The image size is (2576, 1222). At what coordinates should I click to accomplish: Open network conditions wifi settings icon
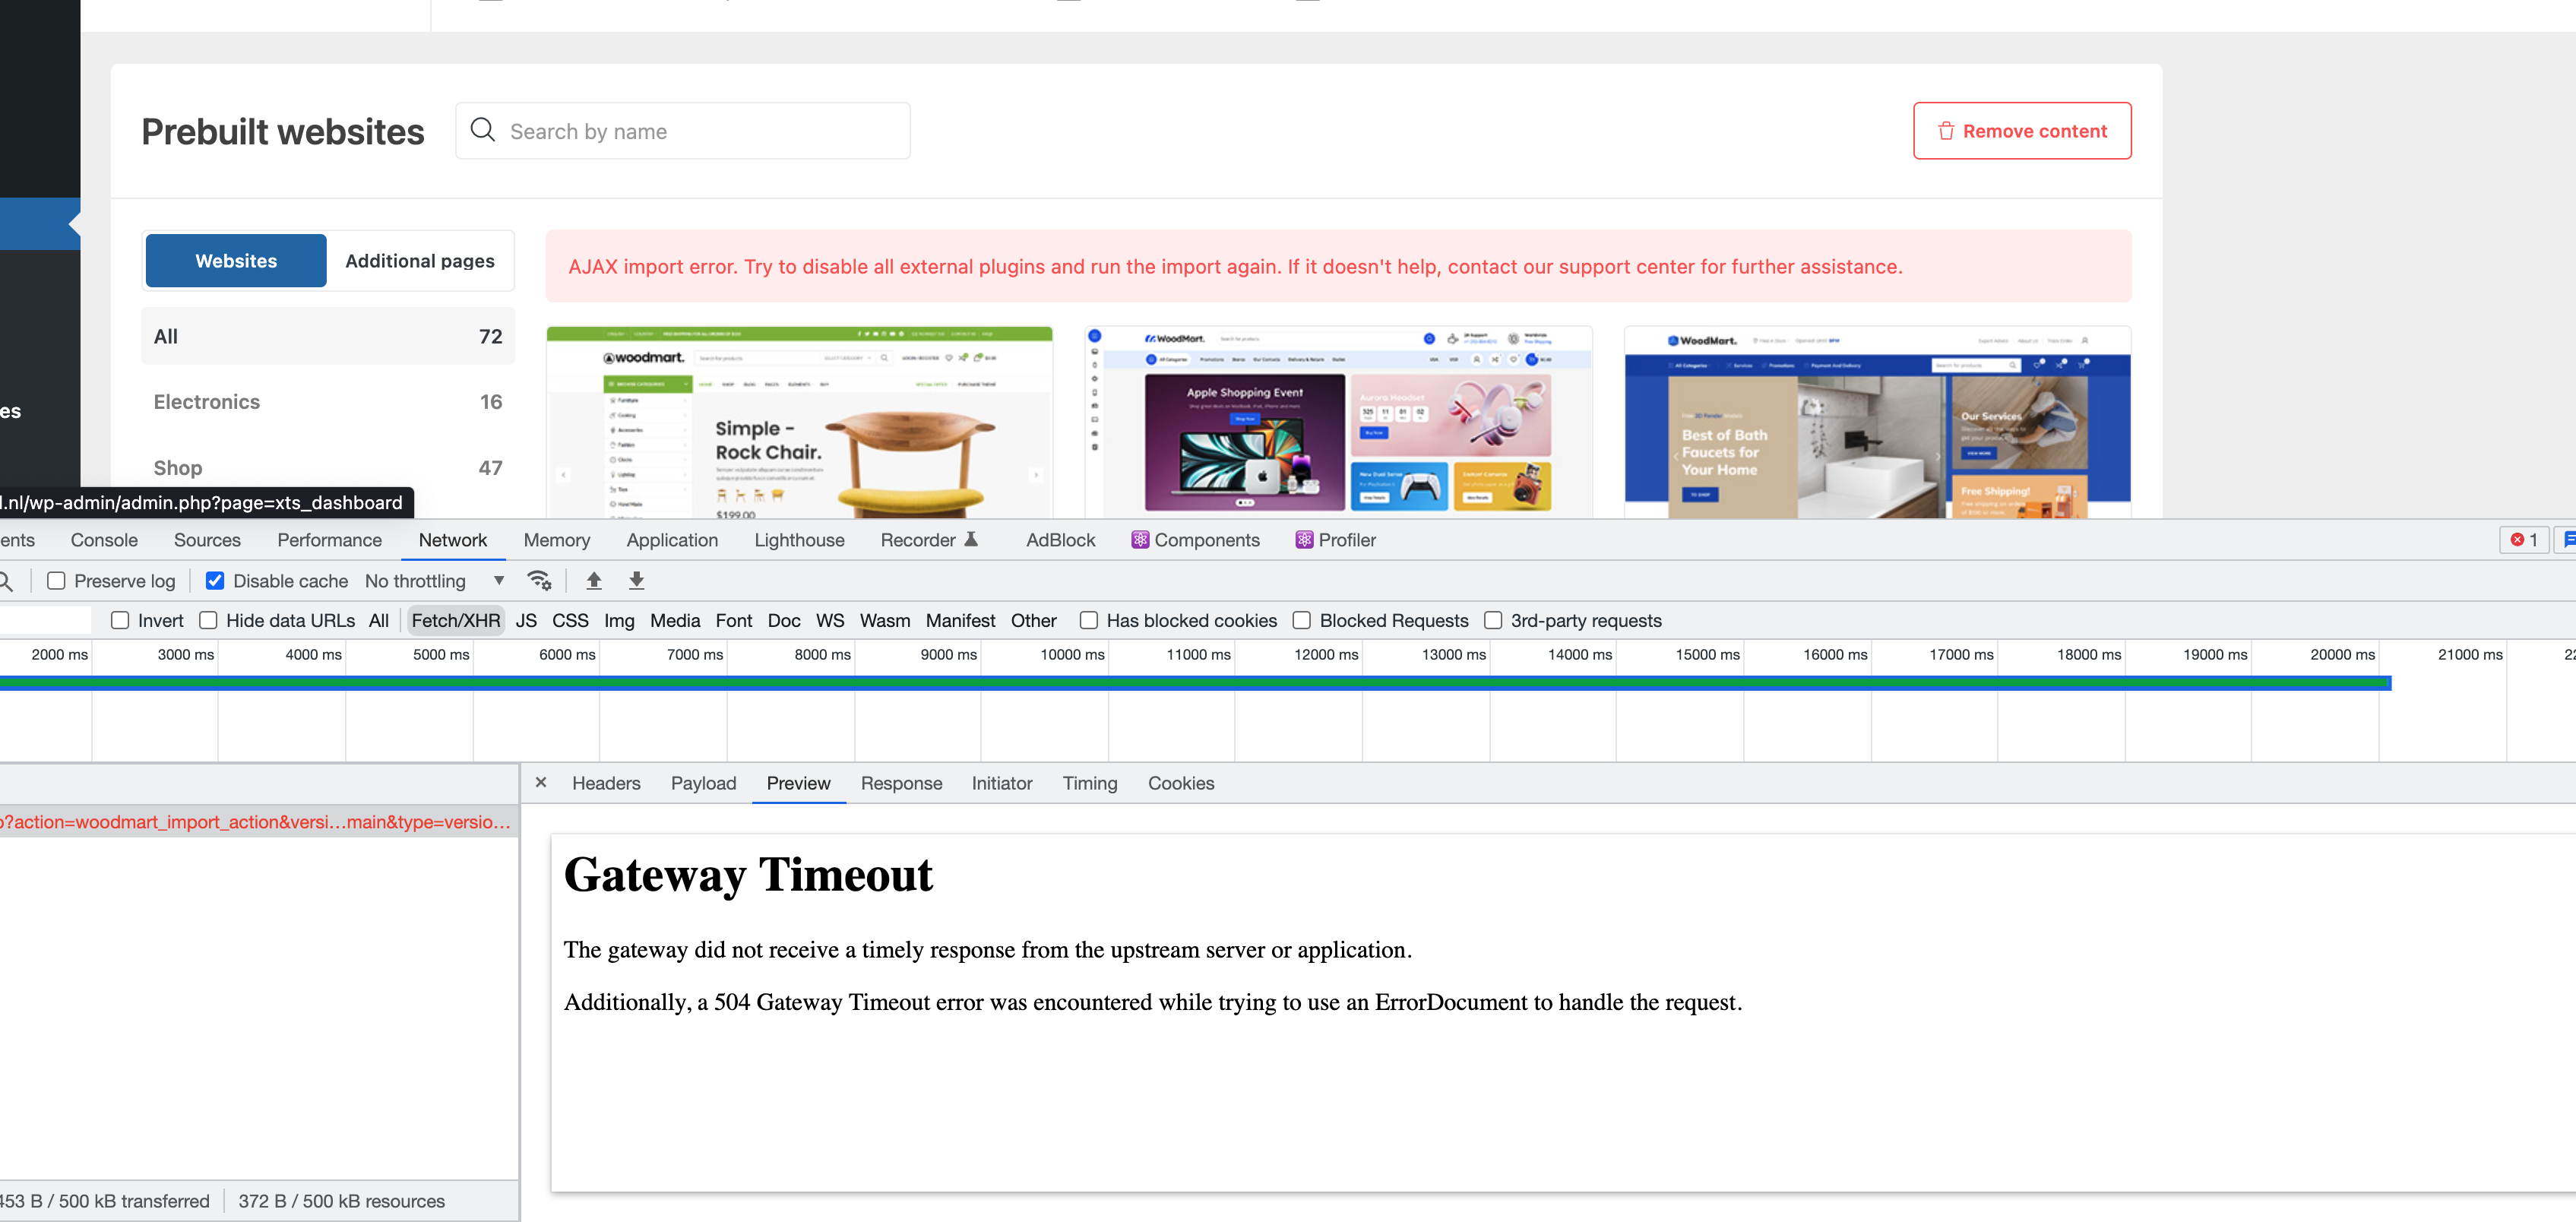pos(539,580)
